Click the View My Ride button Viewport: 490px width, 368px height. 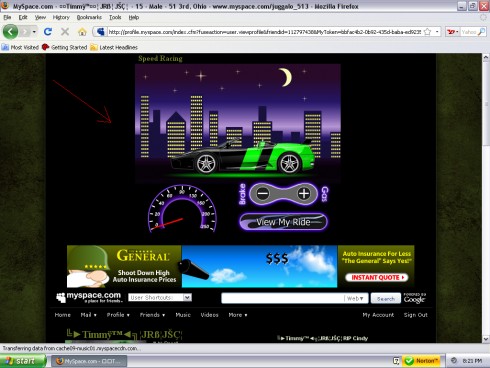pos(283,222)
